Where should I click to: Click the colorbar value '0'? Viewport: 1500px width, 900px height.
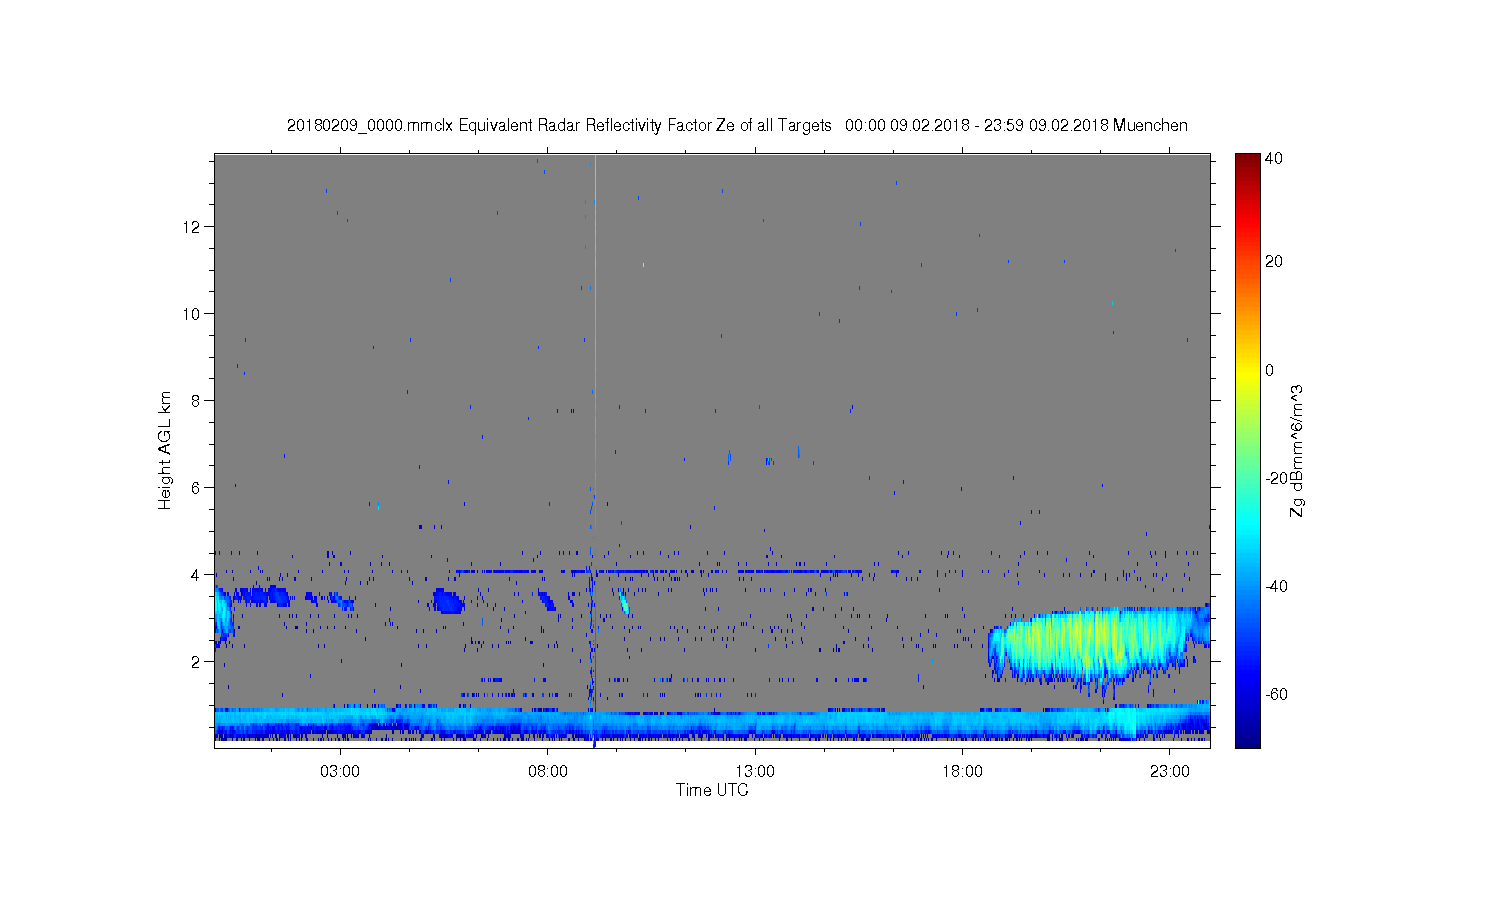click(1270, 370)
